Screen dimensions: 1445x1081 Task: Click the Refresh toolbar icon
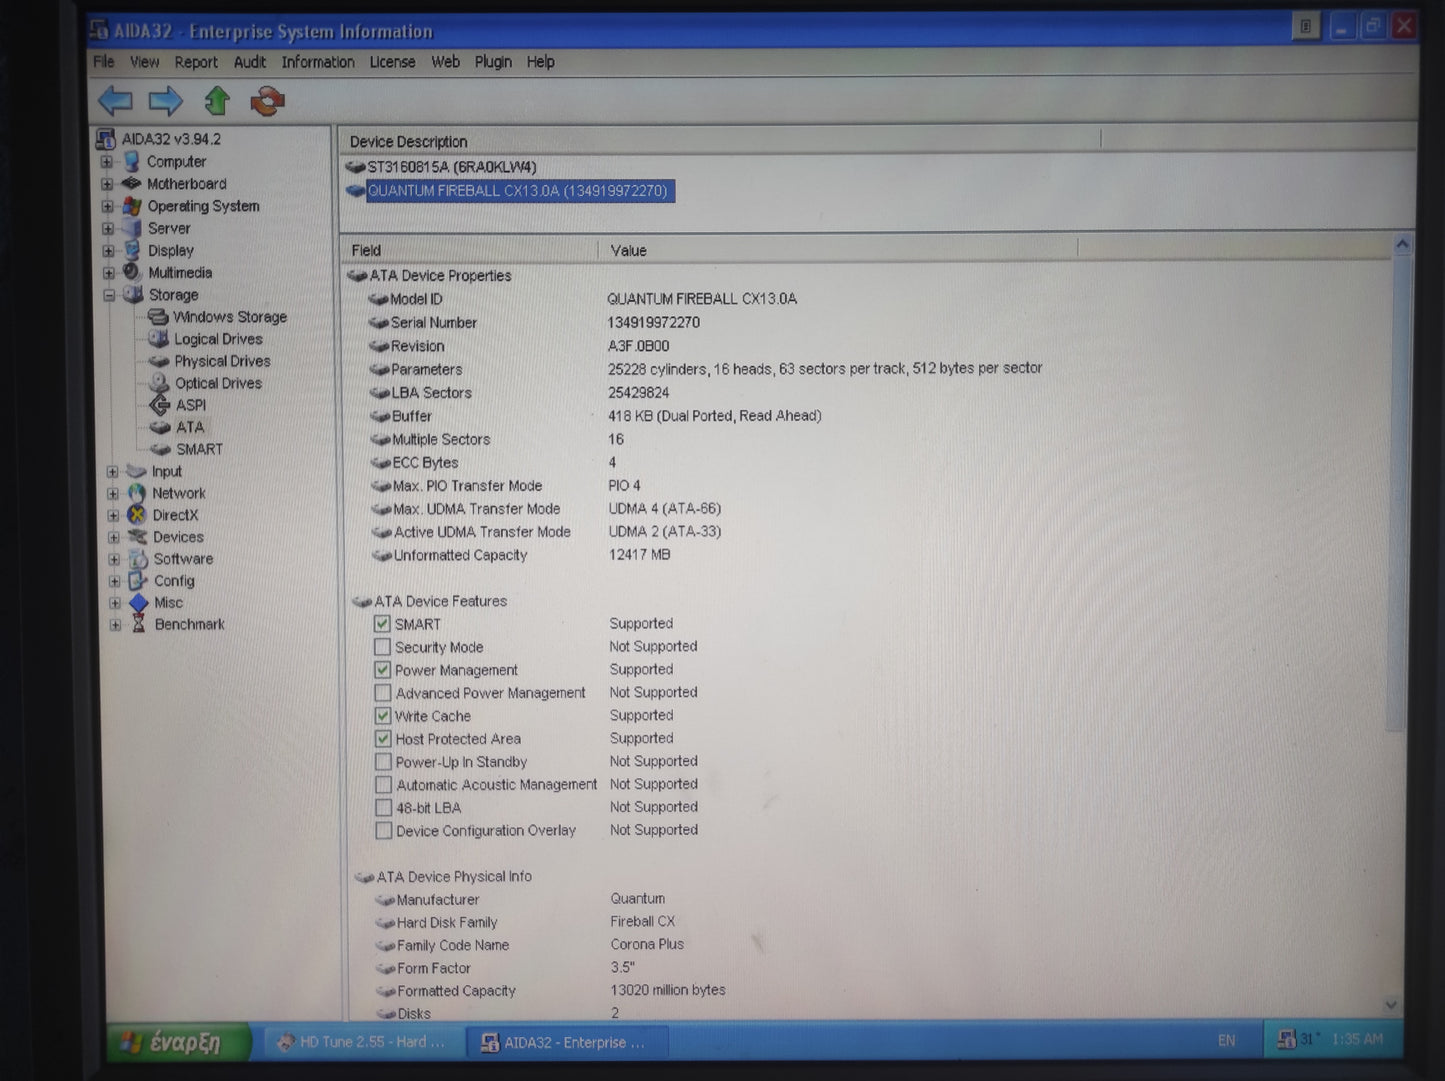(266, 101)
